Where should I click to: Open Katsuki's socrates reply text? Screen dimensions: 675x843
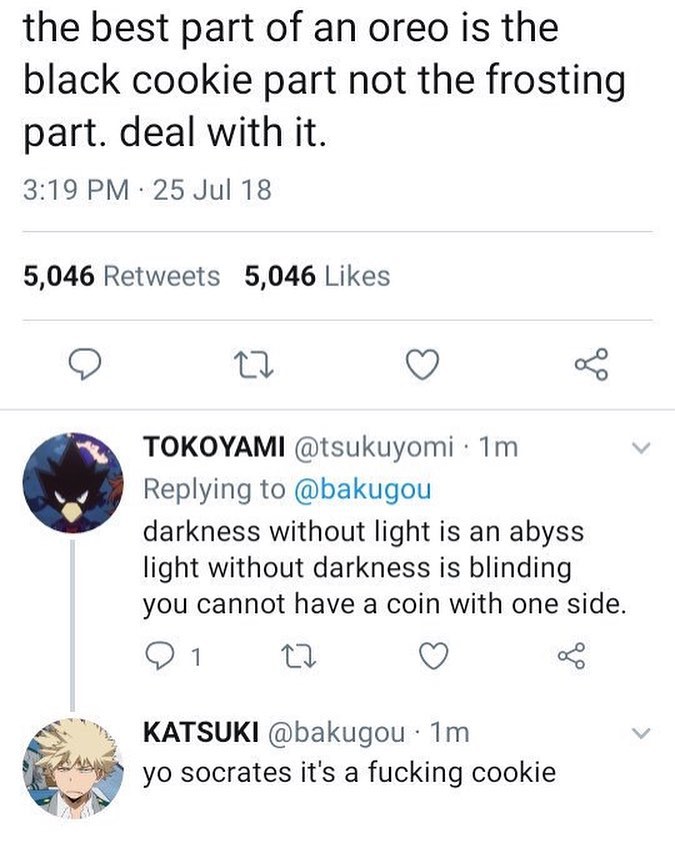[x=349, y=772]
